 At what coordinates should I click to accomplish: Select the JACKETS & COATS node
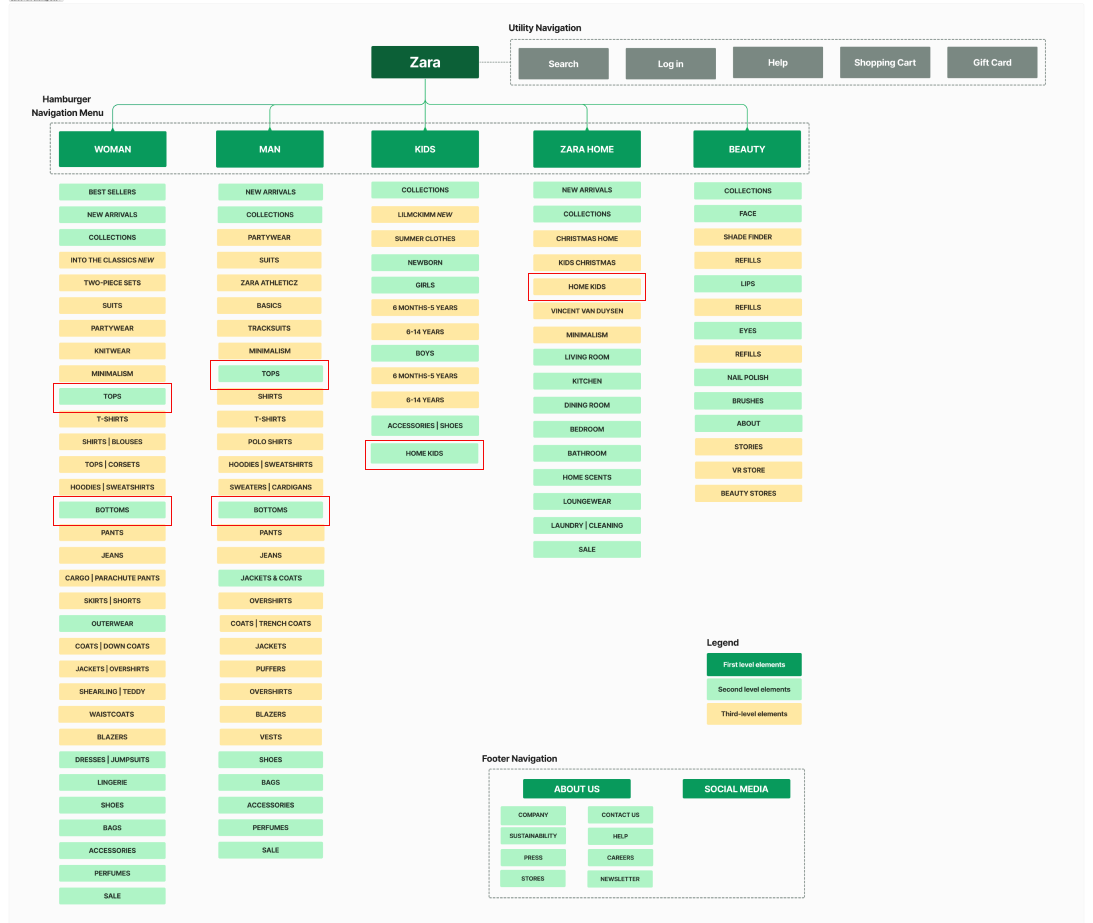(271, 578)
